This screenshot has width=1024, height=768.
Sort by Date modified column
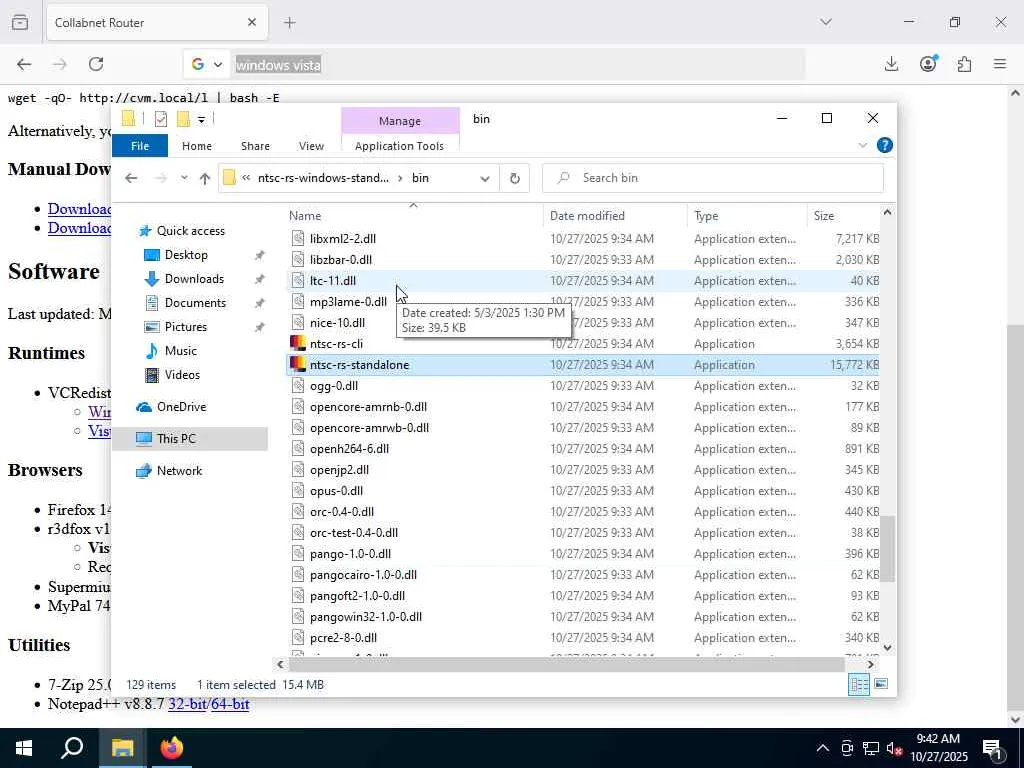click(615, 216)
